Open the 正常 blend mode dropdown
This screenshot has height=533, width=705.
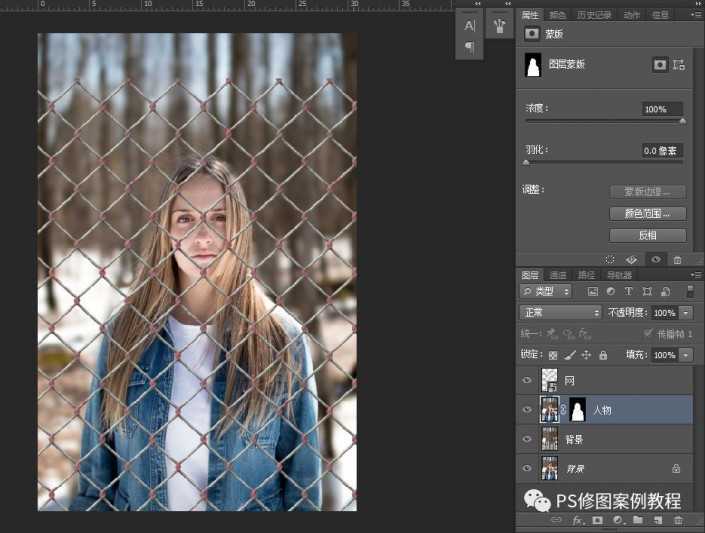pyautogui.click(x=561, y=313)
